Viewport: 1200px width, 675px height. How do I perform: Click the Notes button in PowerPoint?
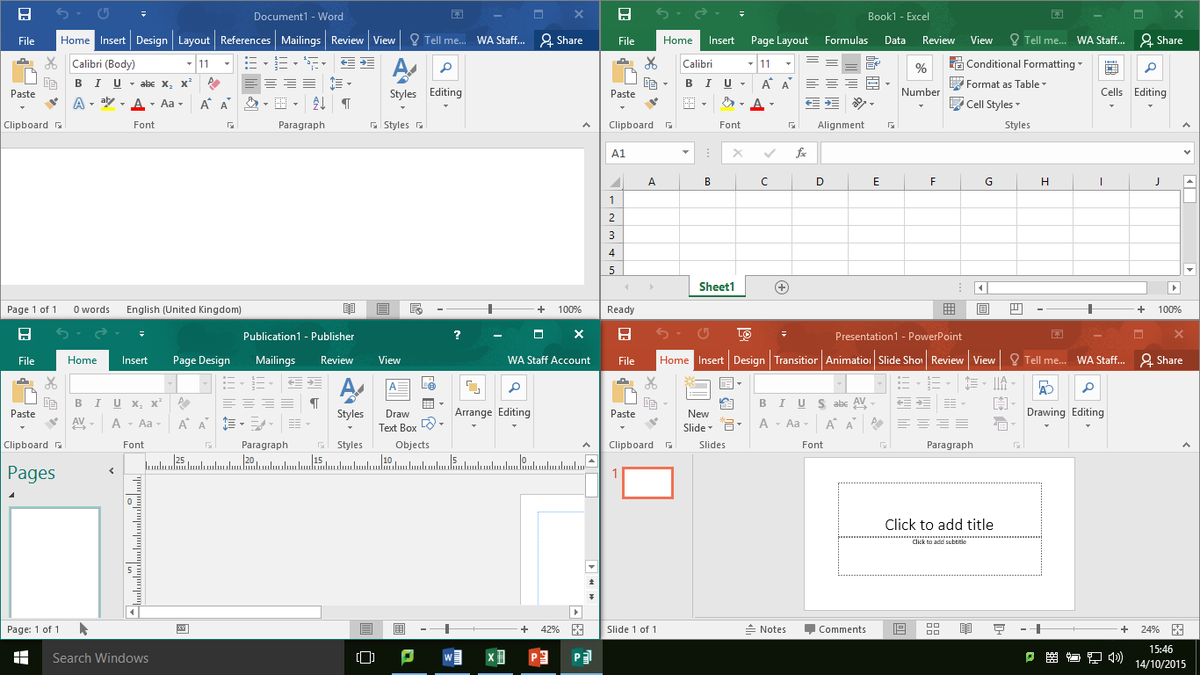pyautogui.click(x=768, y=628)
